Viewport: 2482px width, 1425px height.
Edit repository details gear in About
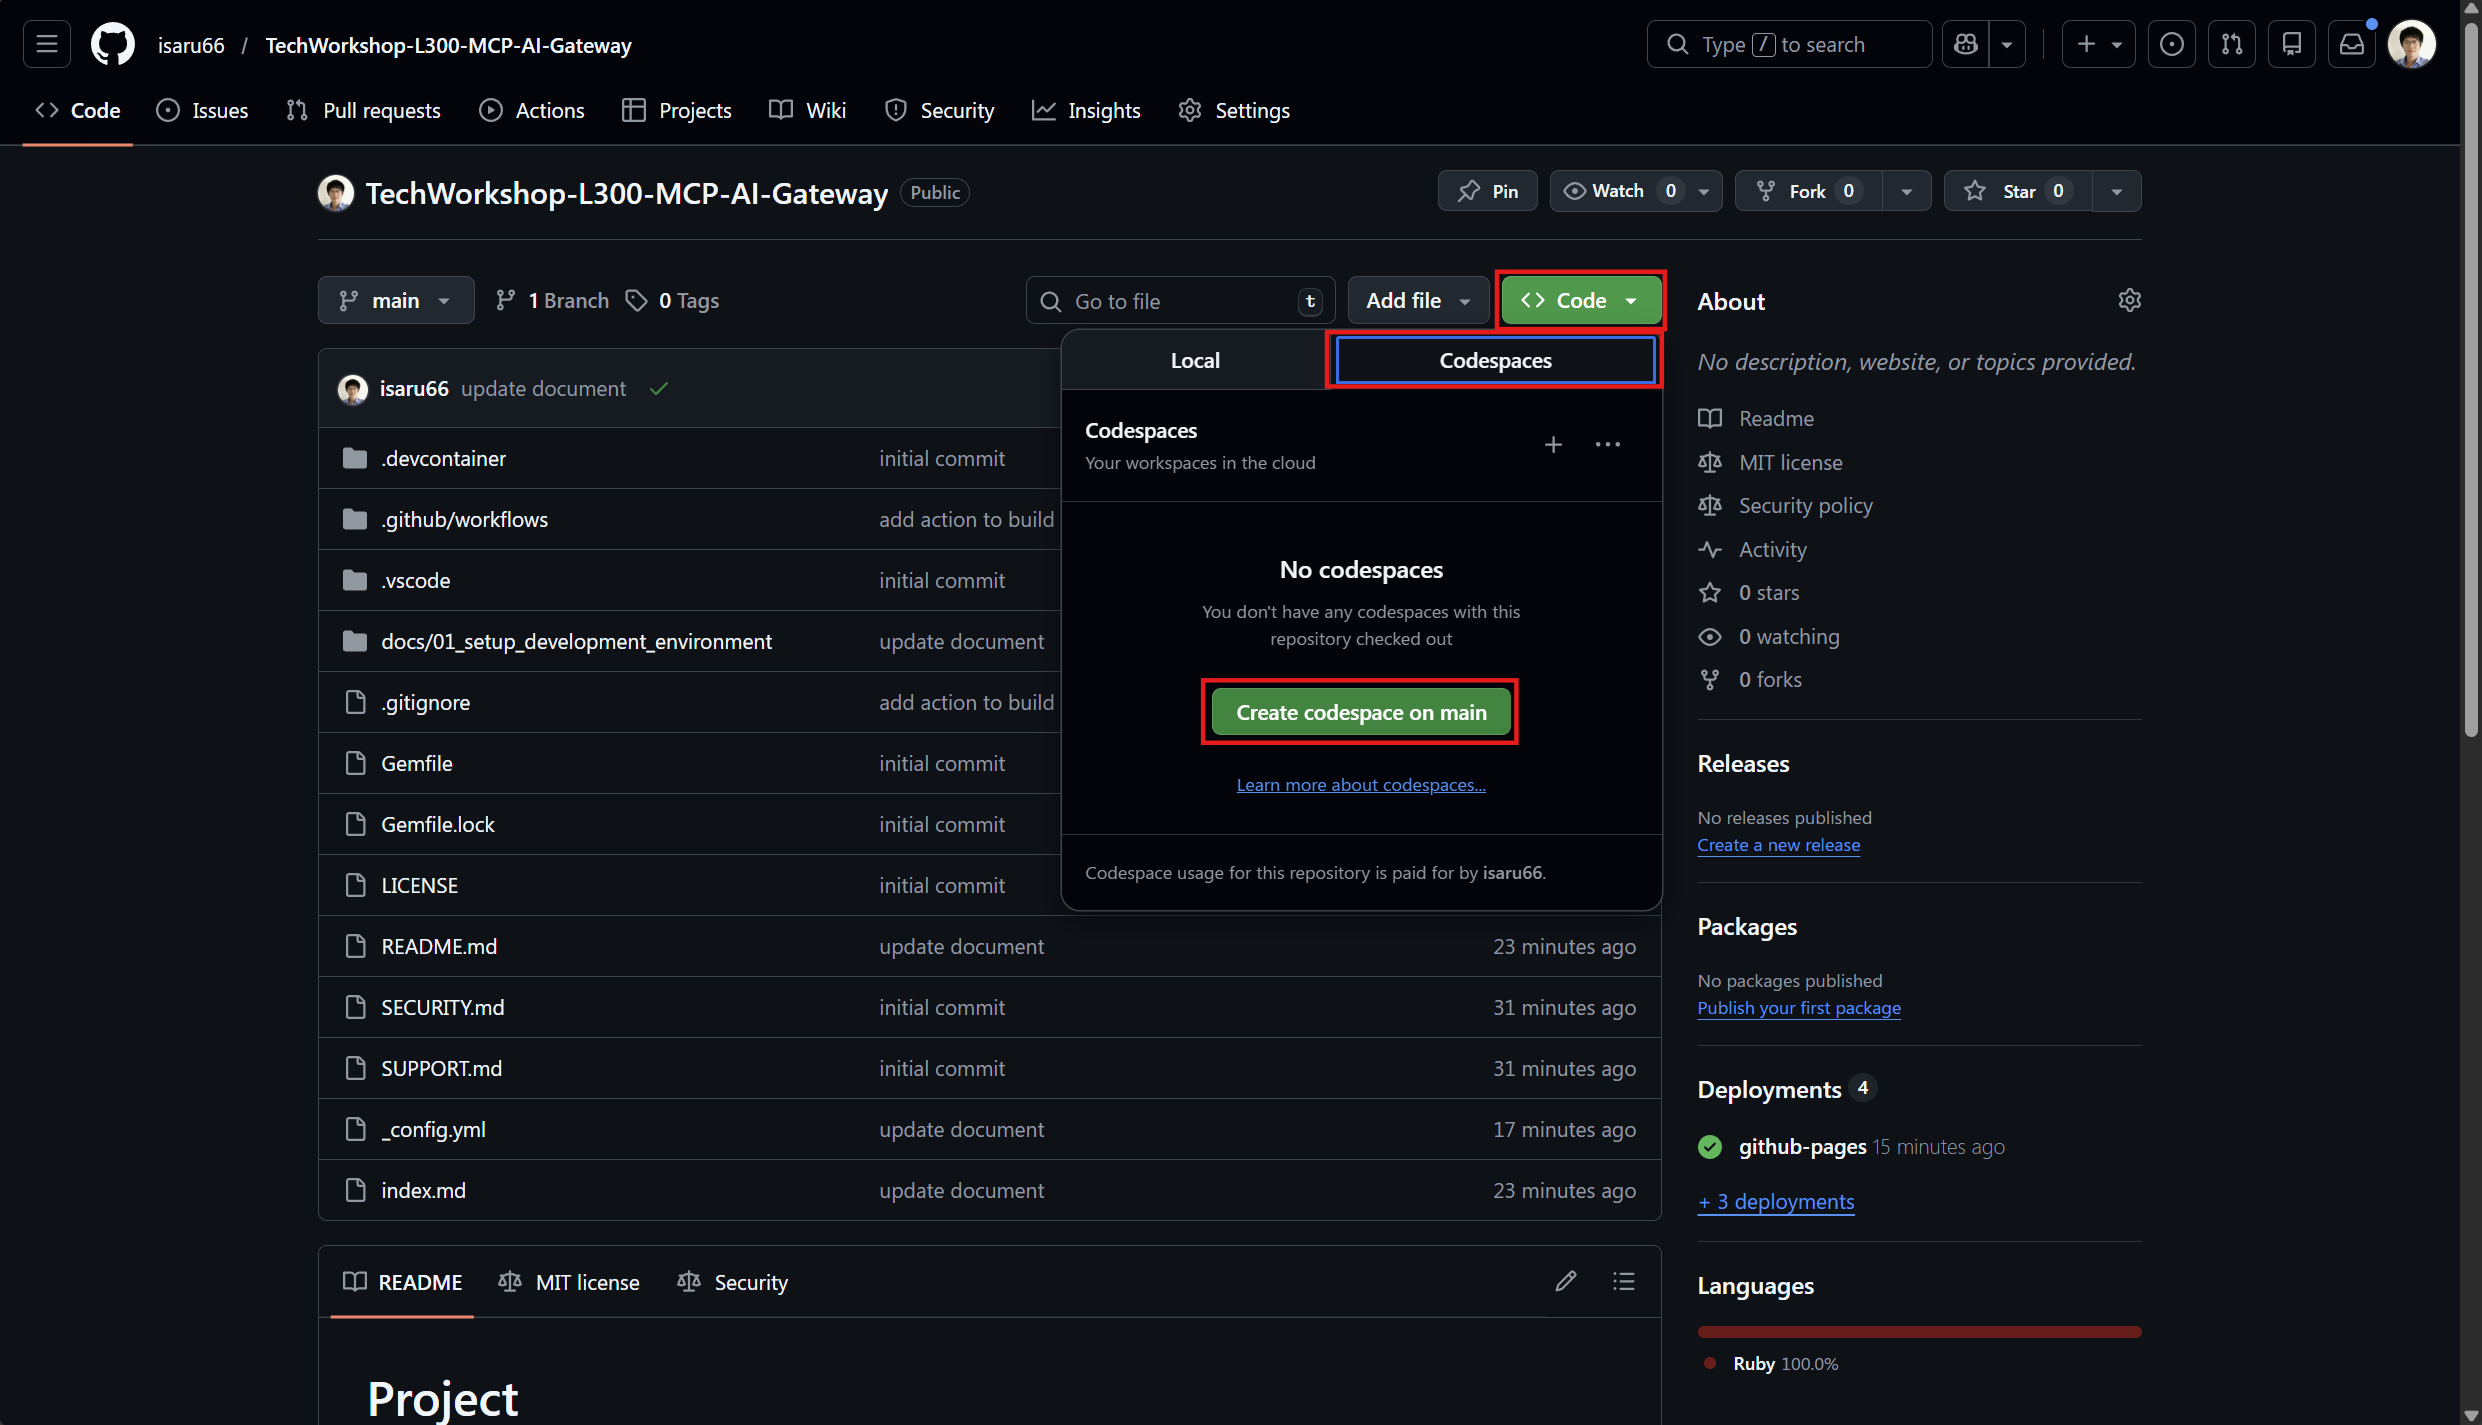2129,300
